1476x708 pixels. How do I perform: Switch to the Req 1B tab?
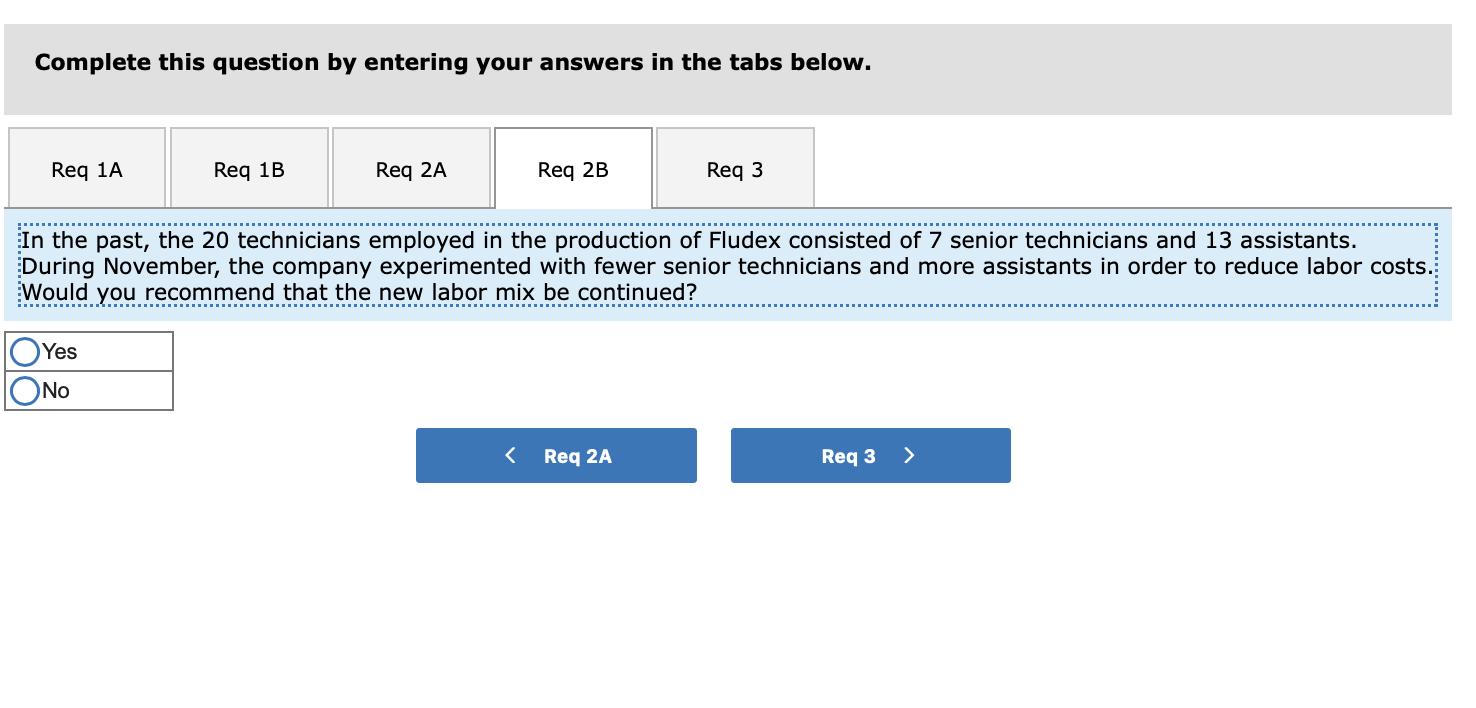click(248, 168)
